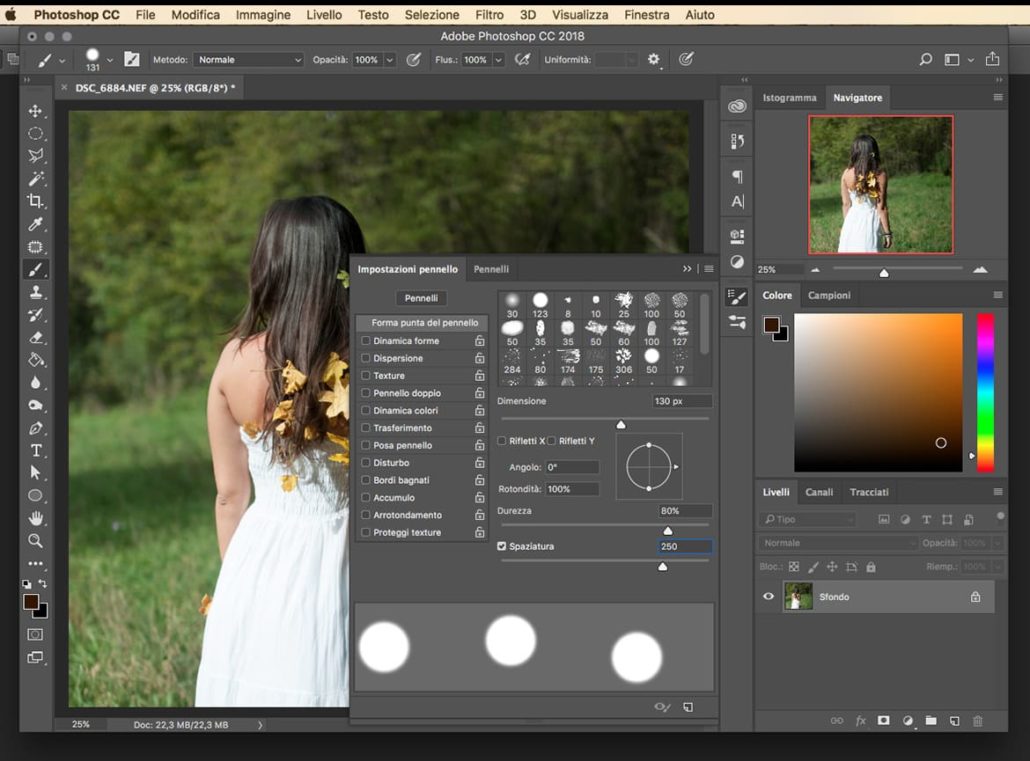The width and height of the screenshot is (1030, 761).
Task: Open the tool preset picker arrow
Action: 62,60
